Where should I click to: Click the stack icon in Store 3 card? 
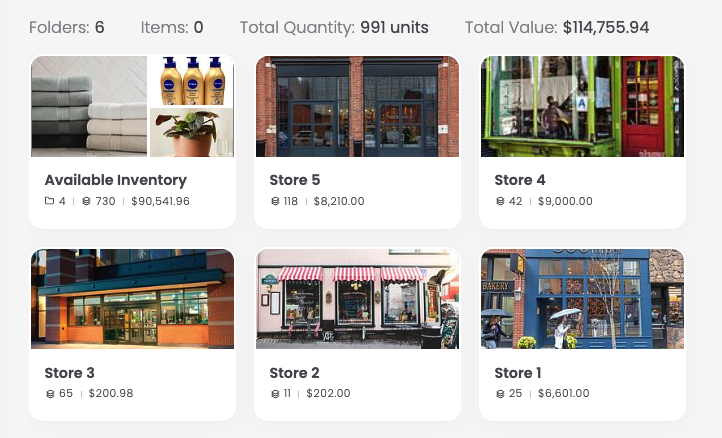[50, 393]
